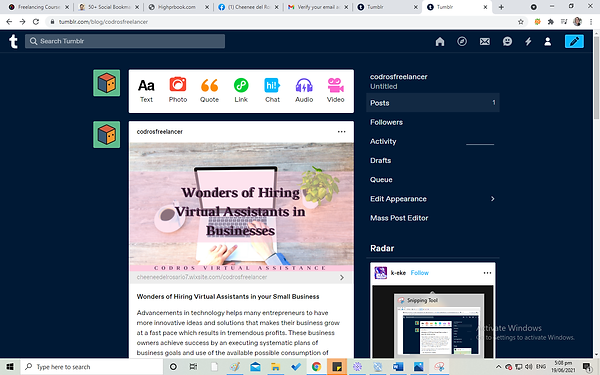Image resolution: width=600 pixels, height=375 pixels.
Task: Create a new Video post
Action: (x=336, y=91)
